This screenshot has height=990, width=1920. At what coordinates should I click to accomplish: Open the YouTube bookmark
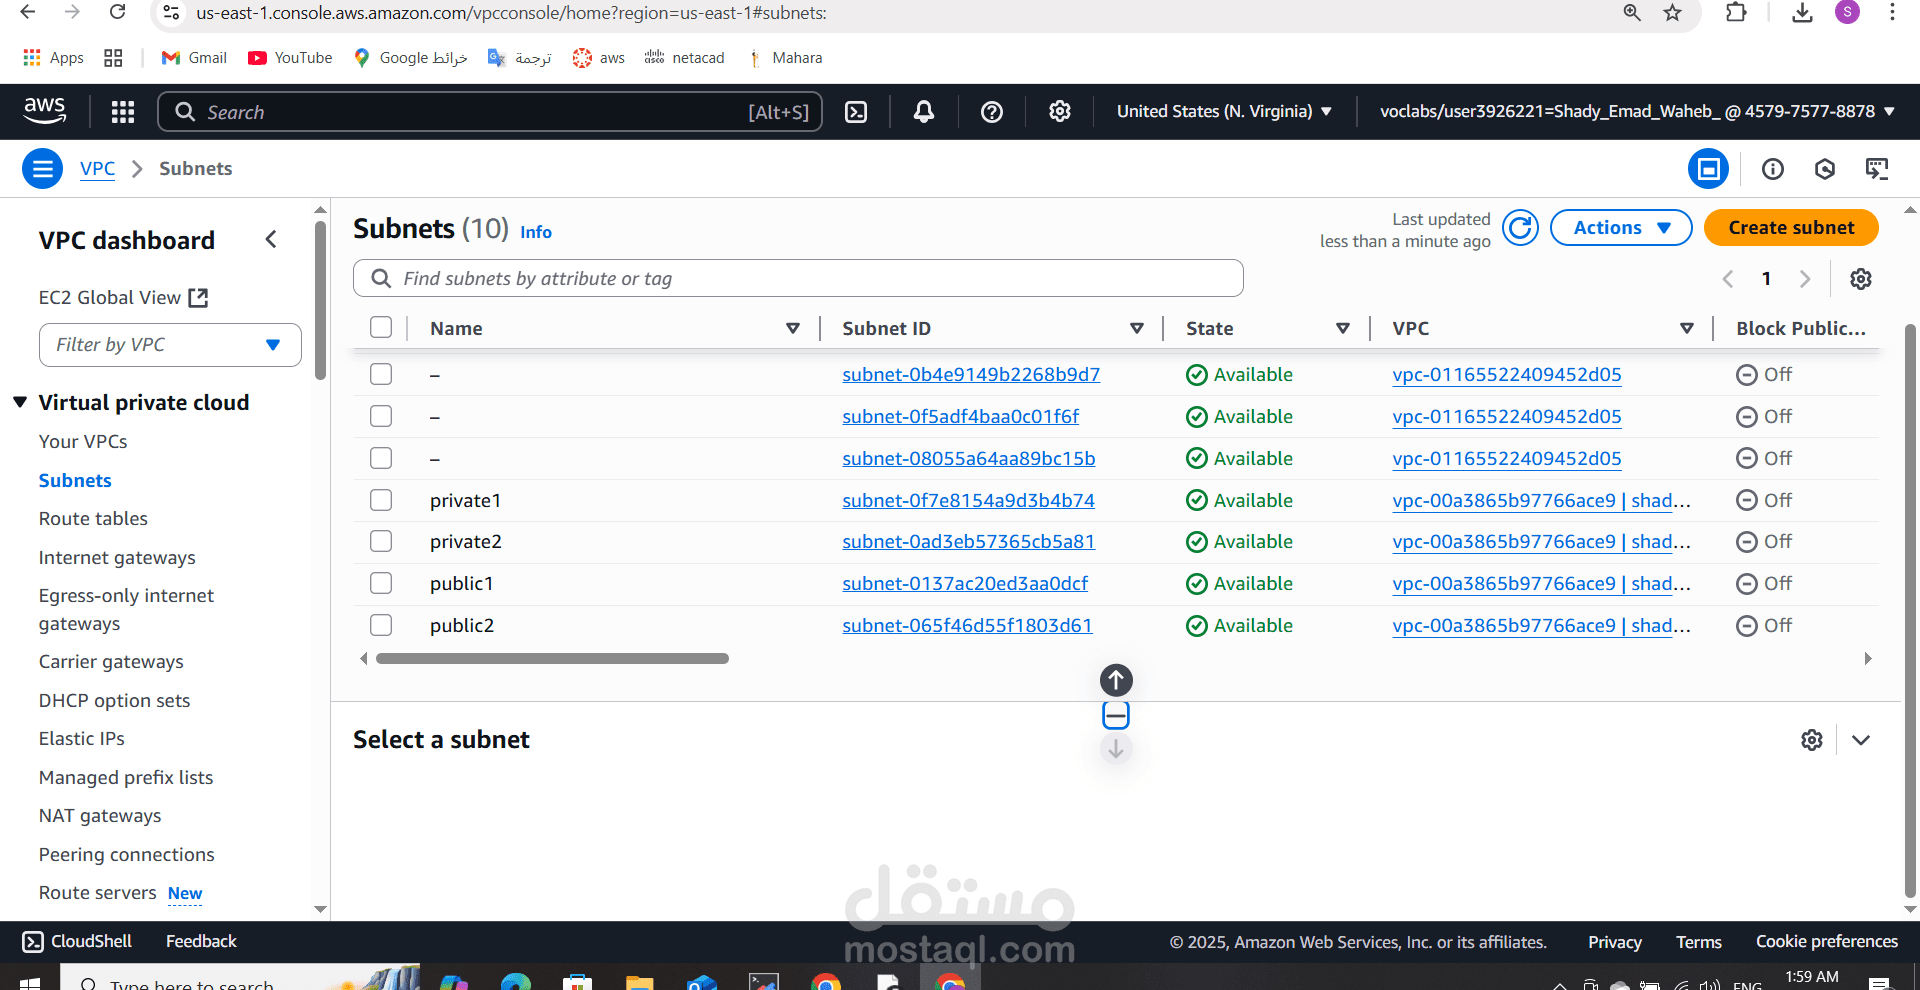coord(290,58)
